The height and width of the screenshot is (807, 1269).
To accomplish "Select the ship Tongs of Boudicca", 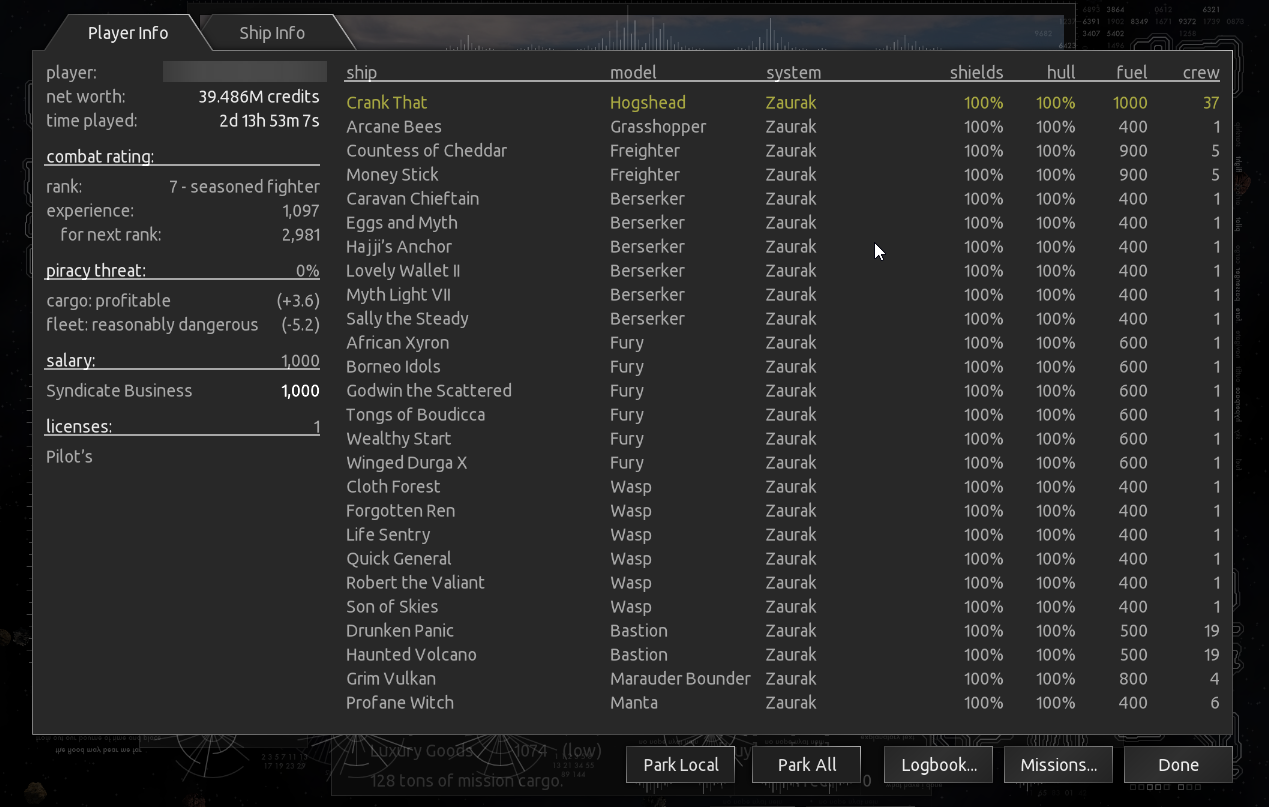I will click(783, 415).
